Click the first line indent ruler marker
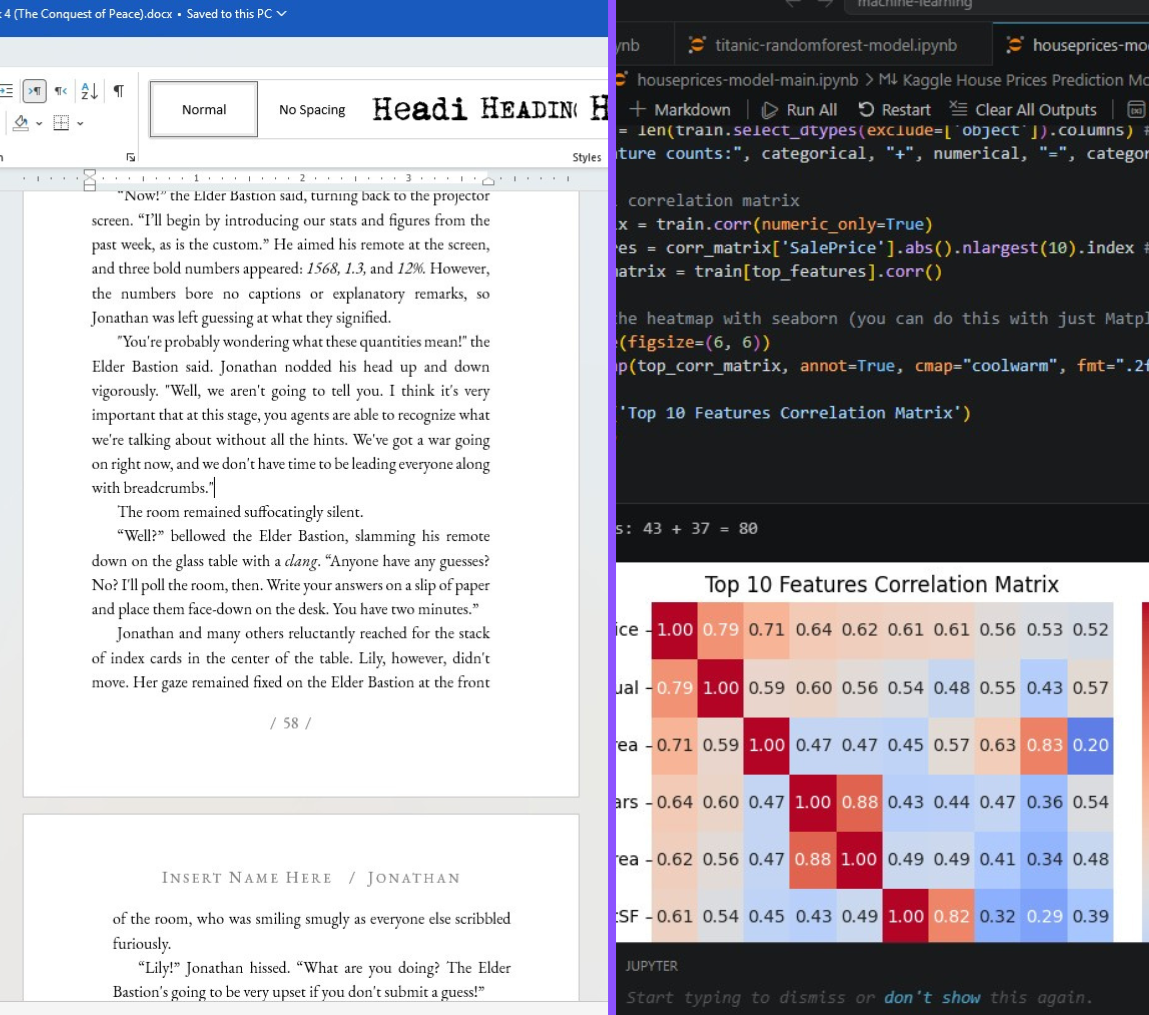Screen dimensions: 1149x1015 [89, 173]
